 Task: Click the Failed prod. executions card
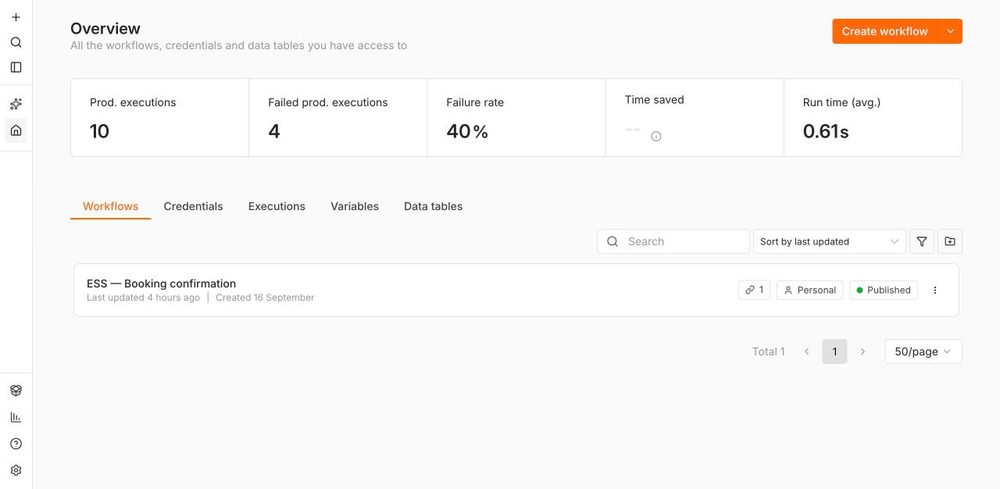(338, 117)
